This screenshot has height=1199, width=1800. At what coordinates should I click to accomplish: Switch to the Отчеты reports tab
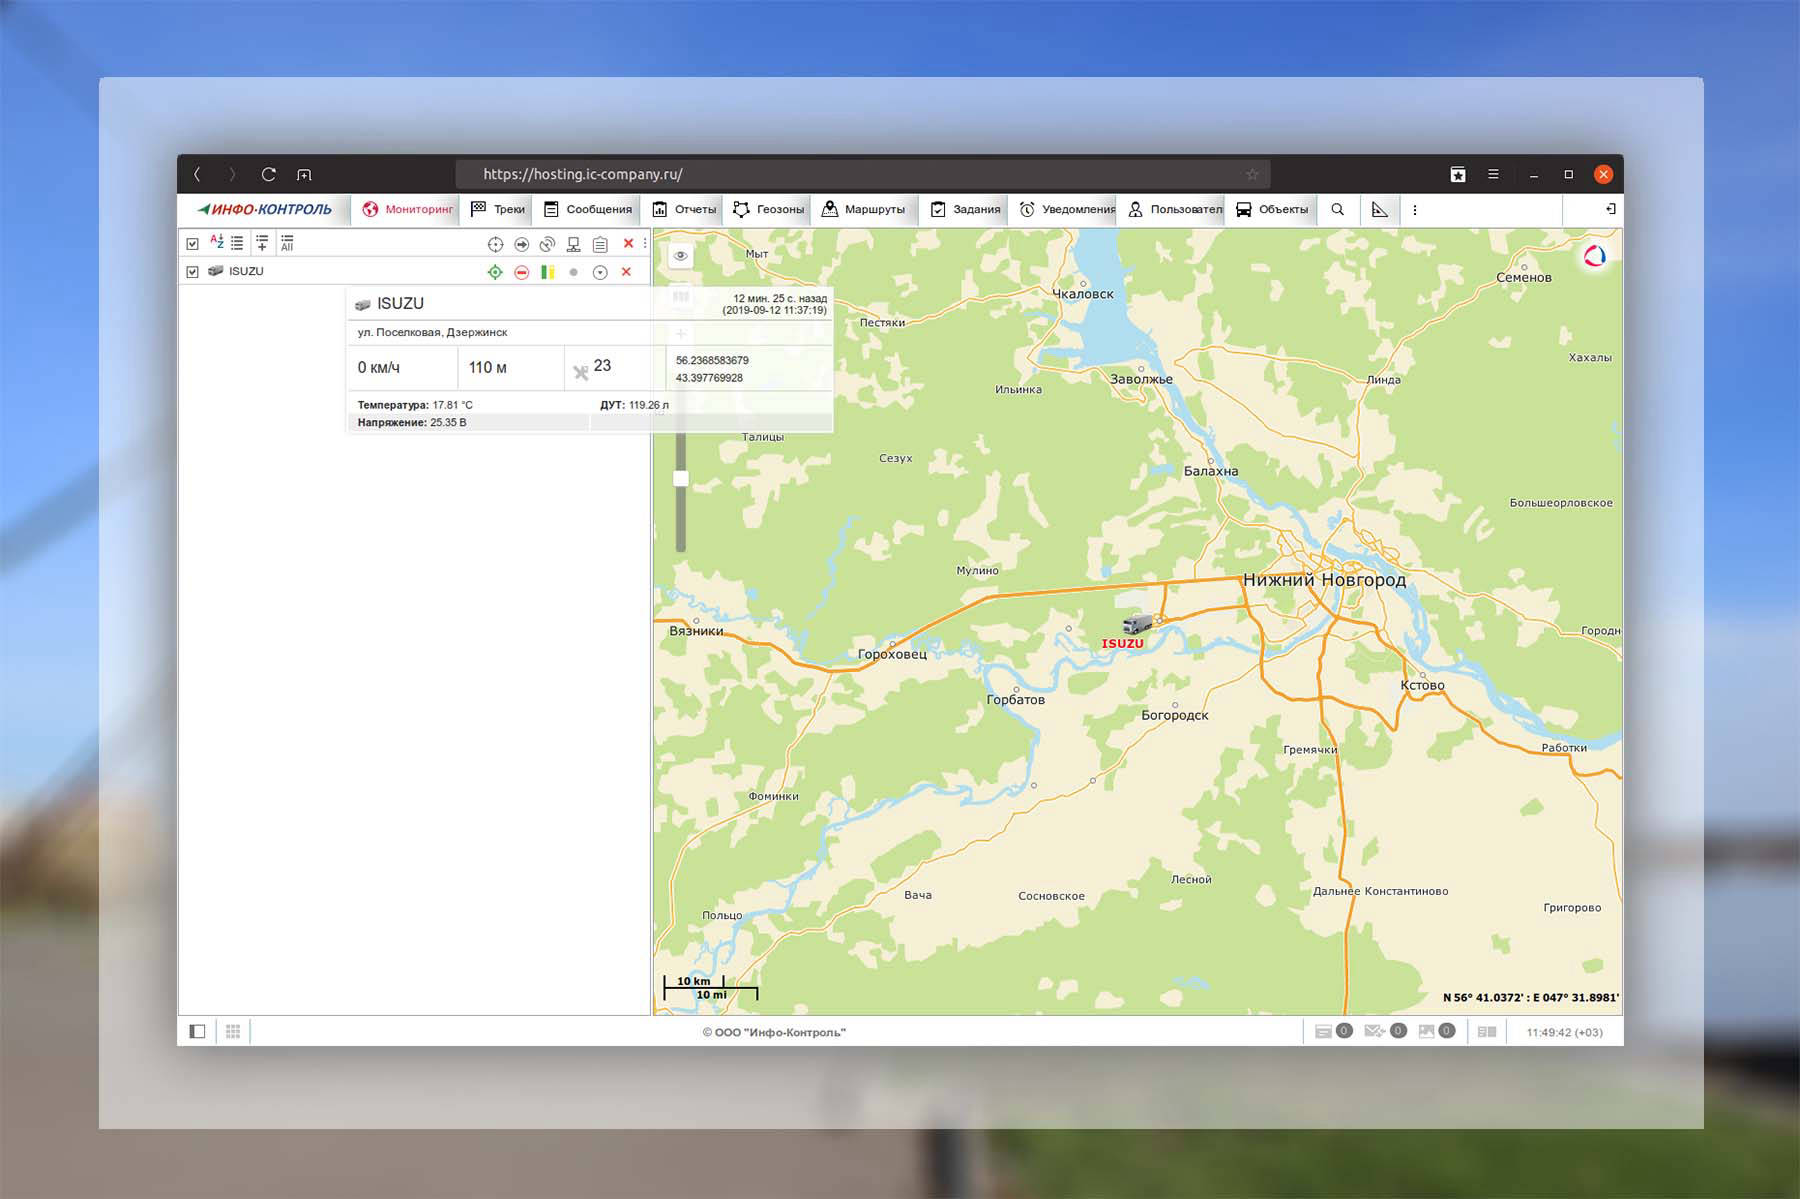coord(685,209)
